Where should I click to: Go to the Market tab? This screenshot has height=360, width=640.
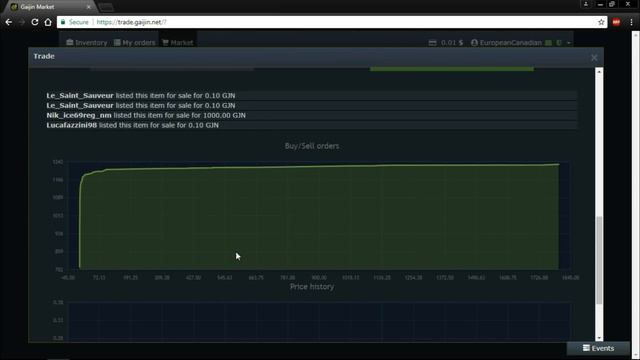click(x=178, y=42)
